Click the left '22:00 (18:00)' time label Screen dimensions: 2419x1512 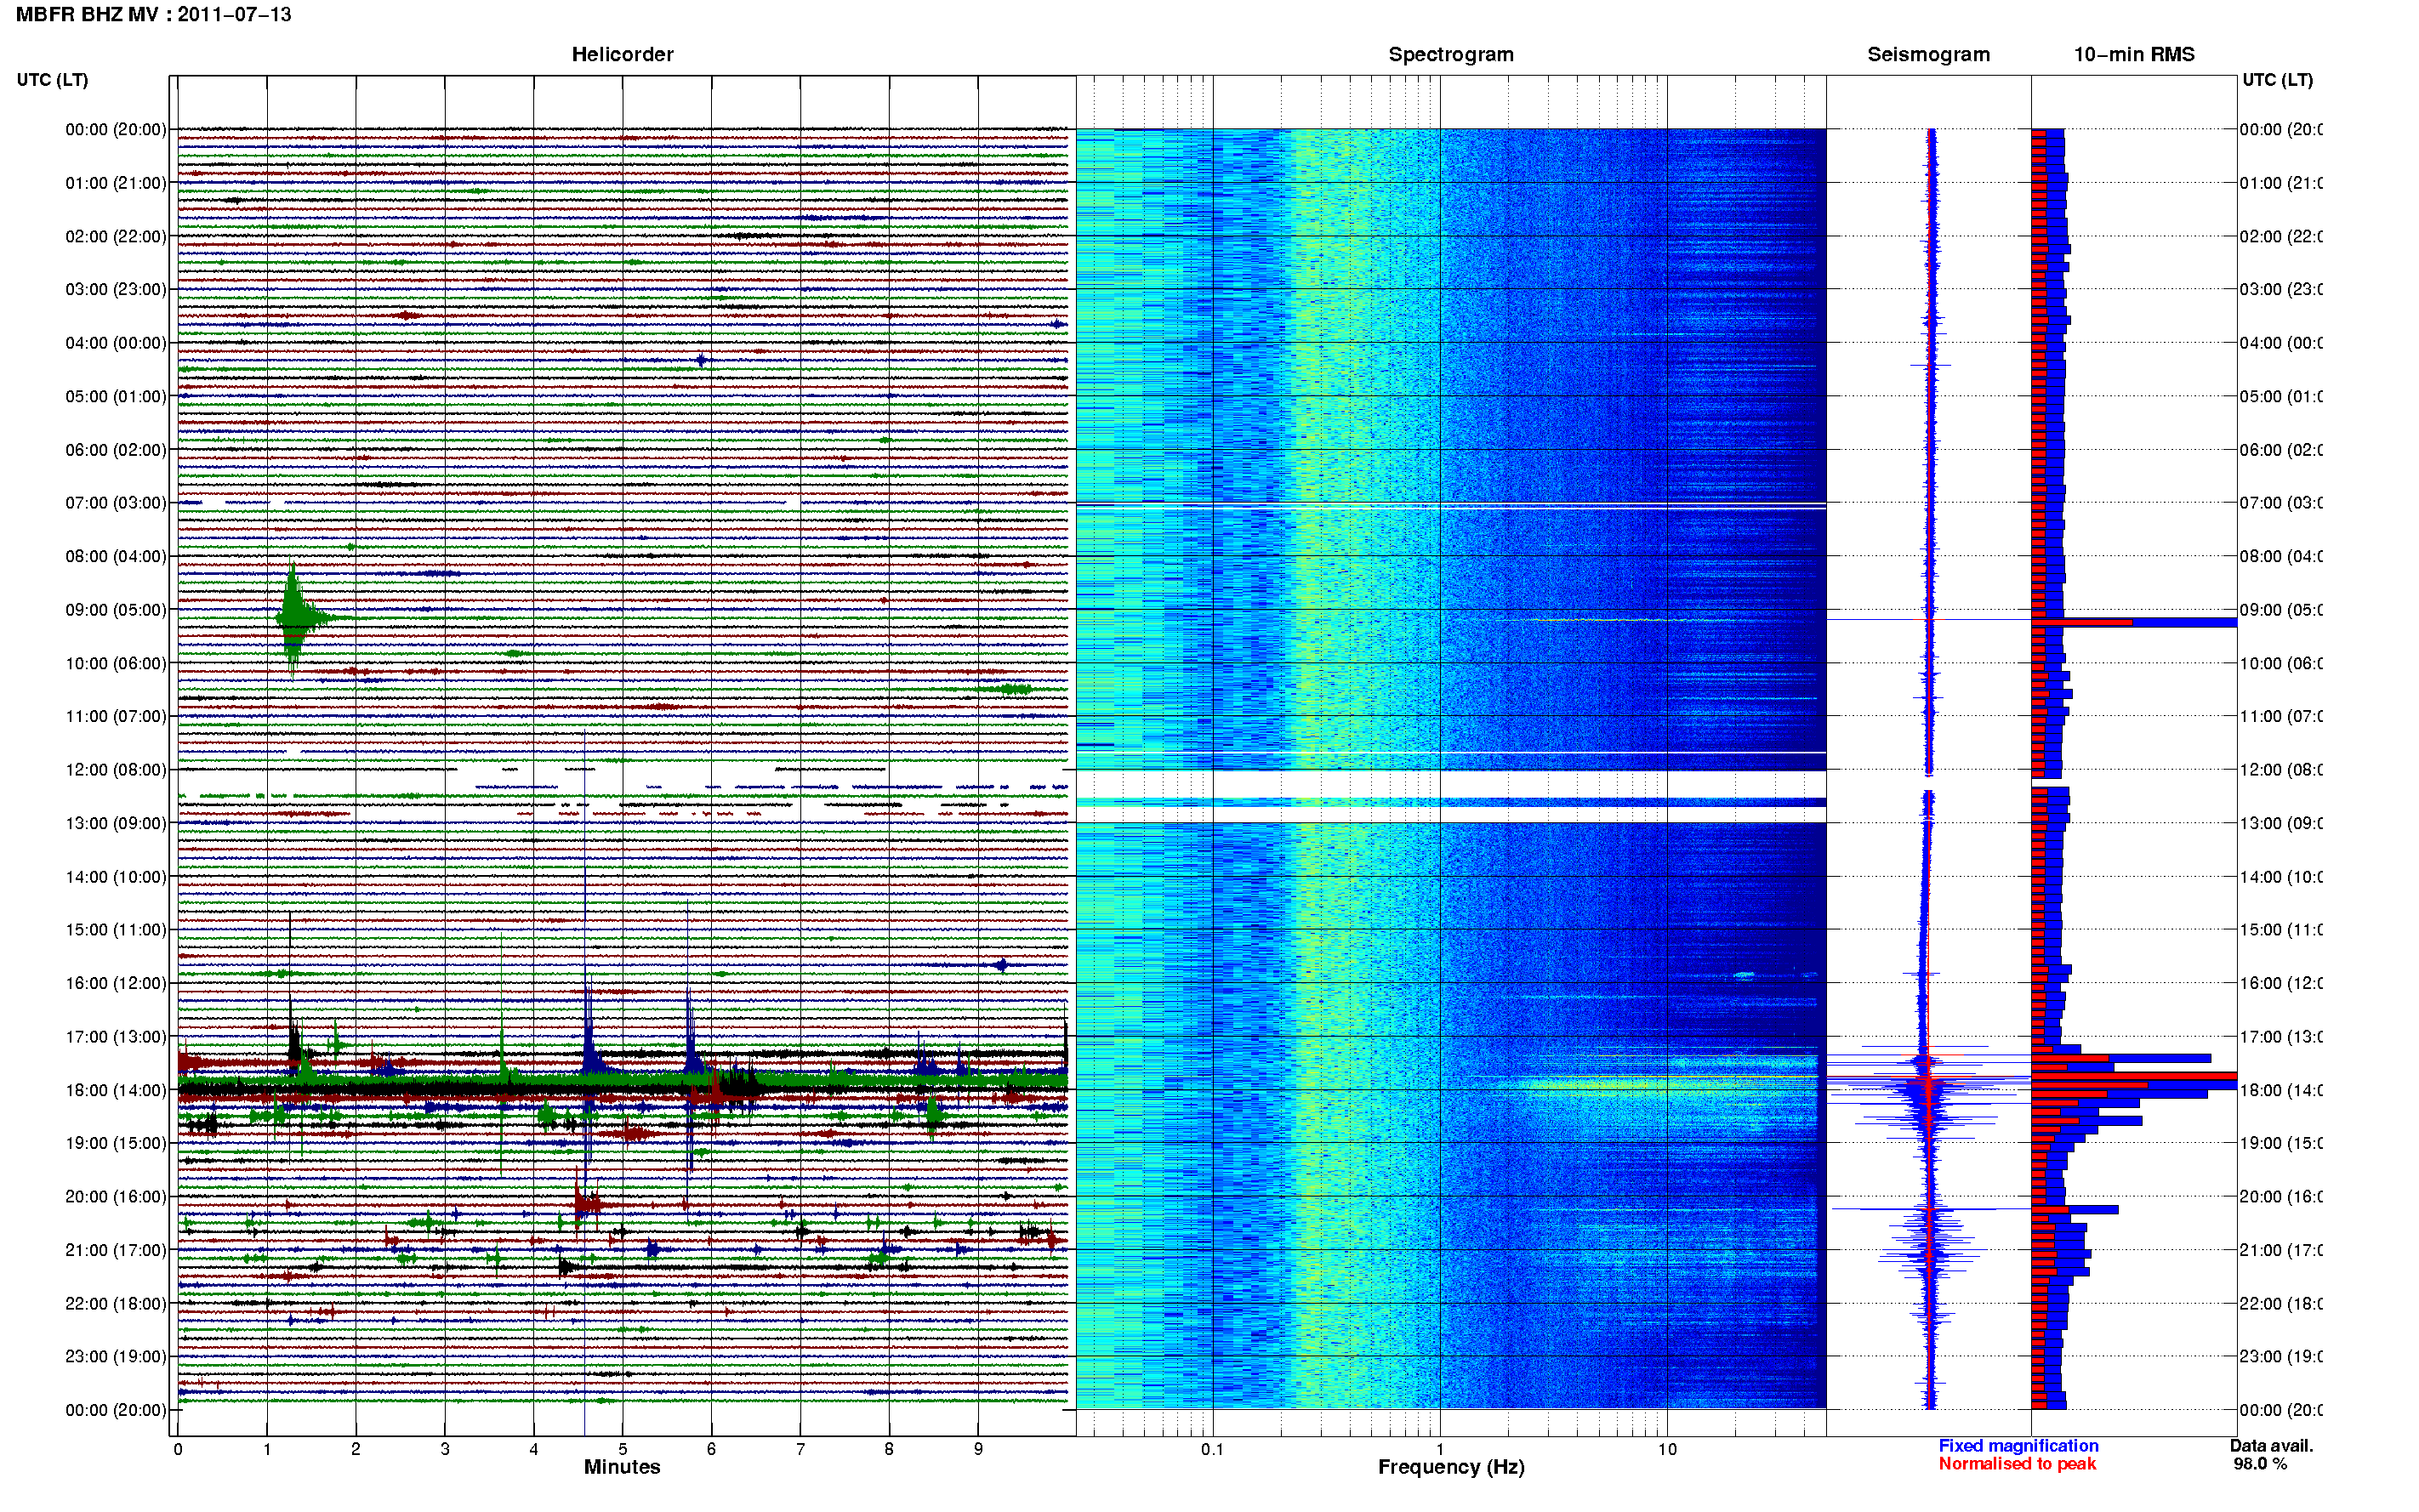pos(116,1304)
